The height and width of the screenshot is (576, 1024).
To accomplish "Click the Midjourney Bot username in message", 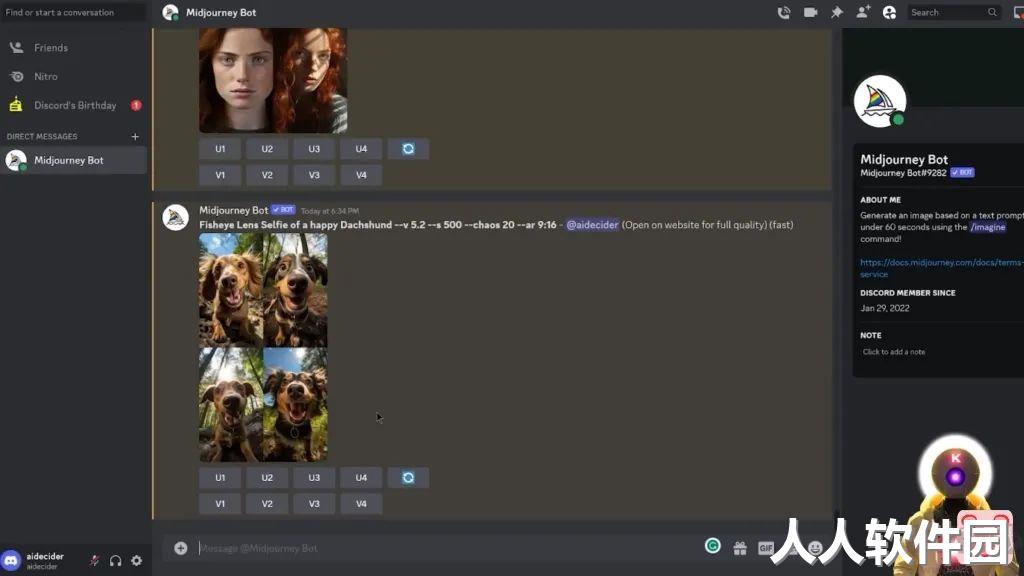I will point(234,210).
